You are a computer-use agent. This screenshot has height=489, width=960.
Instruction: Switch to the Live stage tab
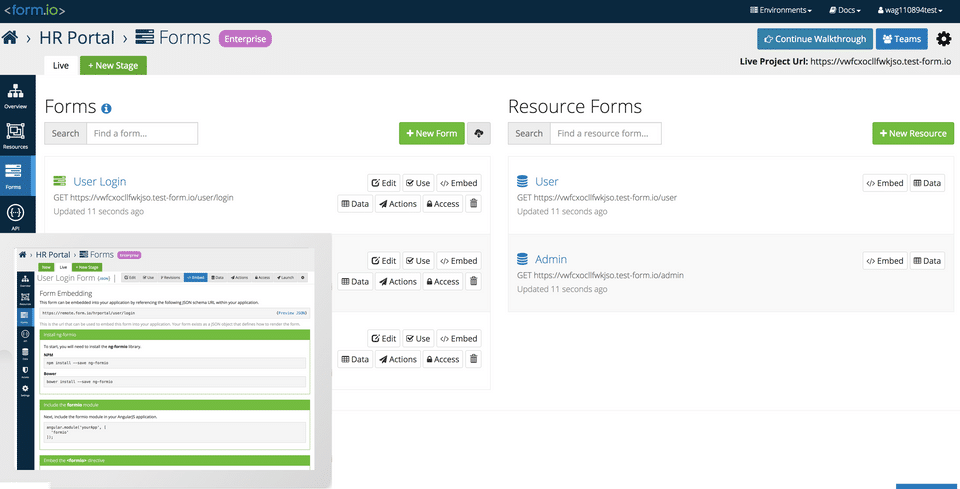pos(60,65)
